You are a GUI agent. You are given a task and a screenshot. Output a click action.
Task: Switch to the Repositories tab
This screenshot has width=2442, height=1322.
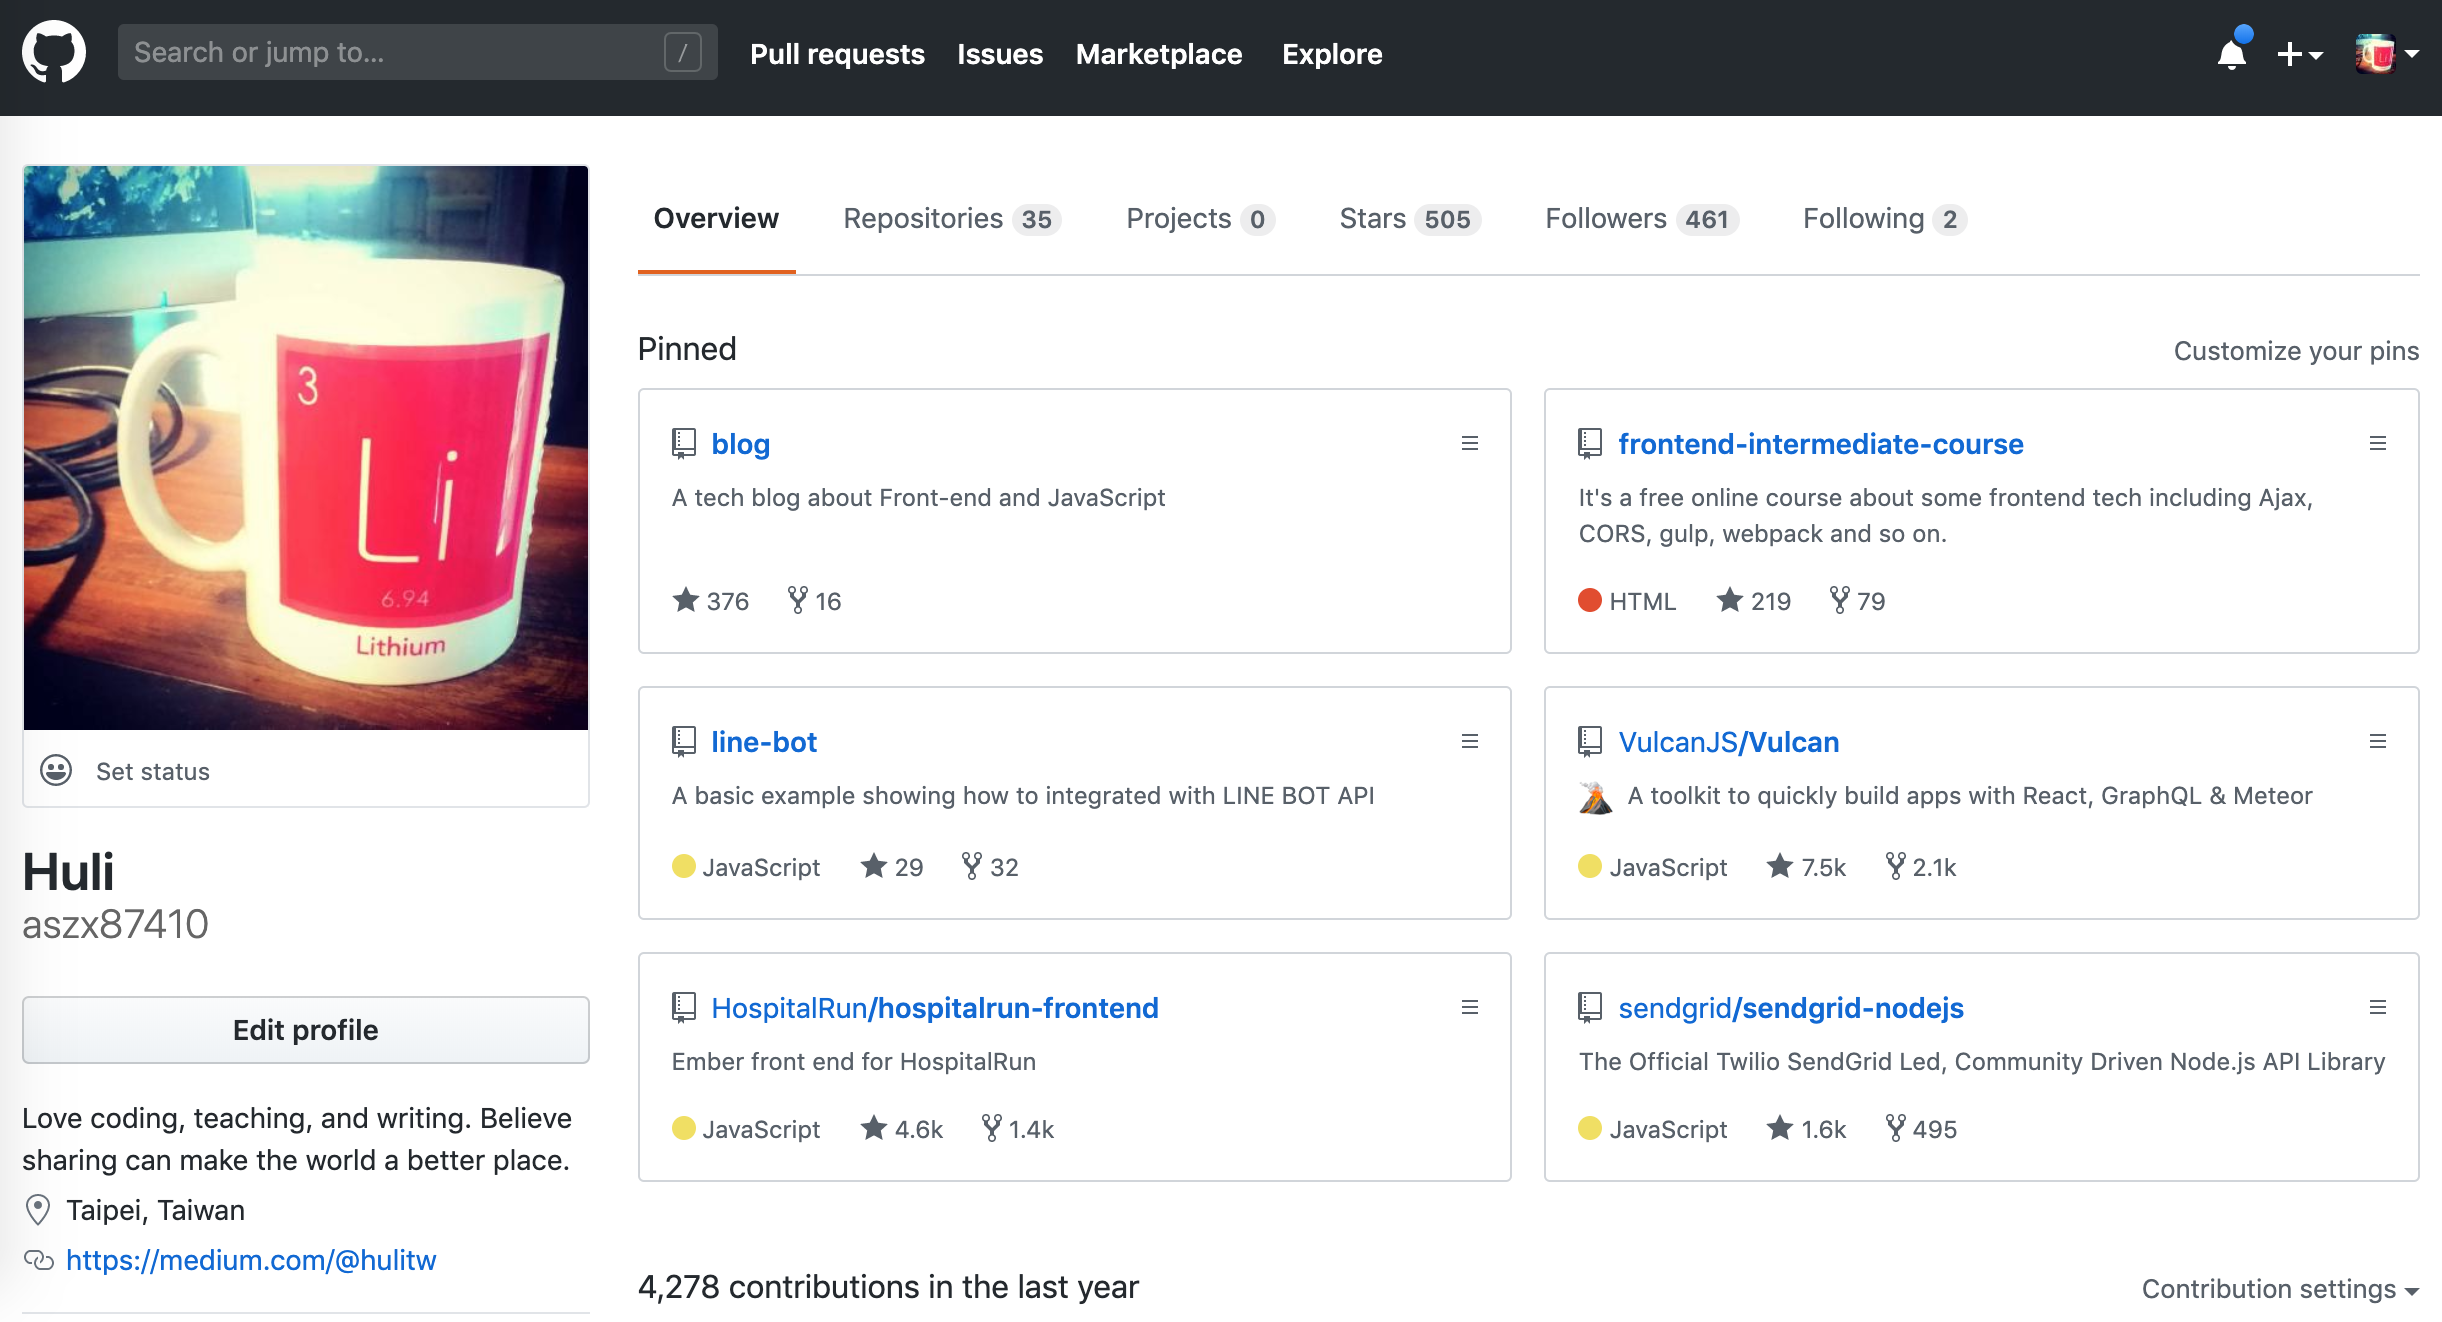[950, 219]
